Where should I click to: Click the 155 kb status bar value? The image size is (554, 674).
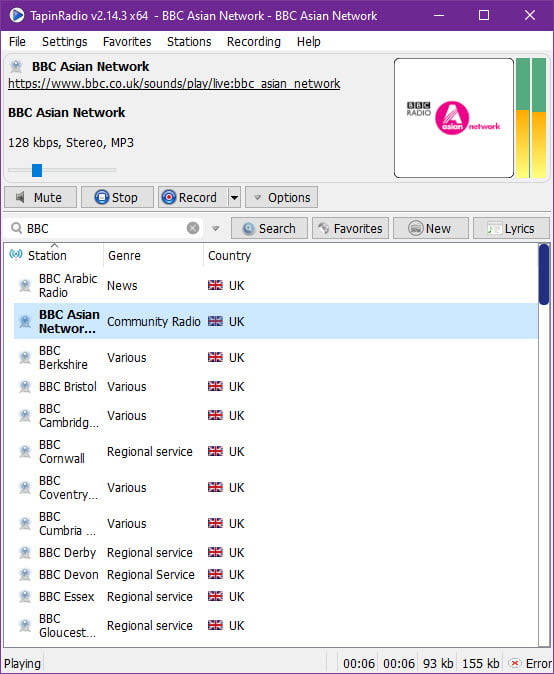coord(481,663)
